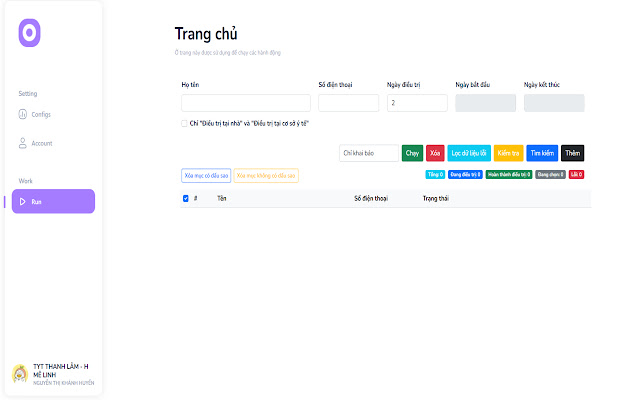Screen dimensions: 640x400
Task: Focus the Chỉ khai báo input
Action: [369, 153]
